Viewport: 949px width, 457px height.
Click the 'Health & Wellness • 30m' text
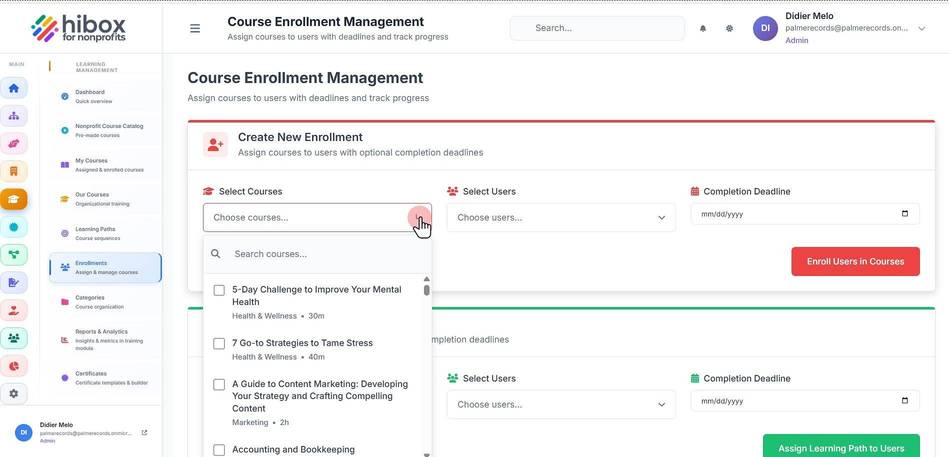pyautogui.click(x=278, y=316)
